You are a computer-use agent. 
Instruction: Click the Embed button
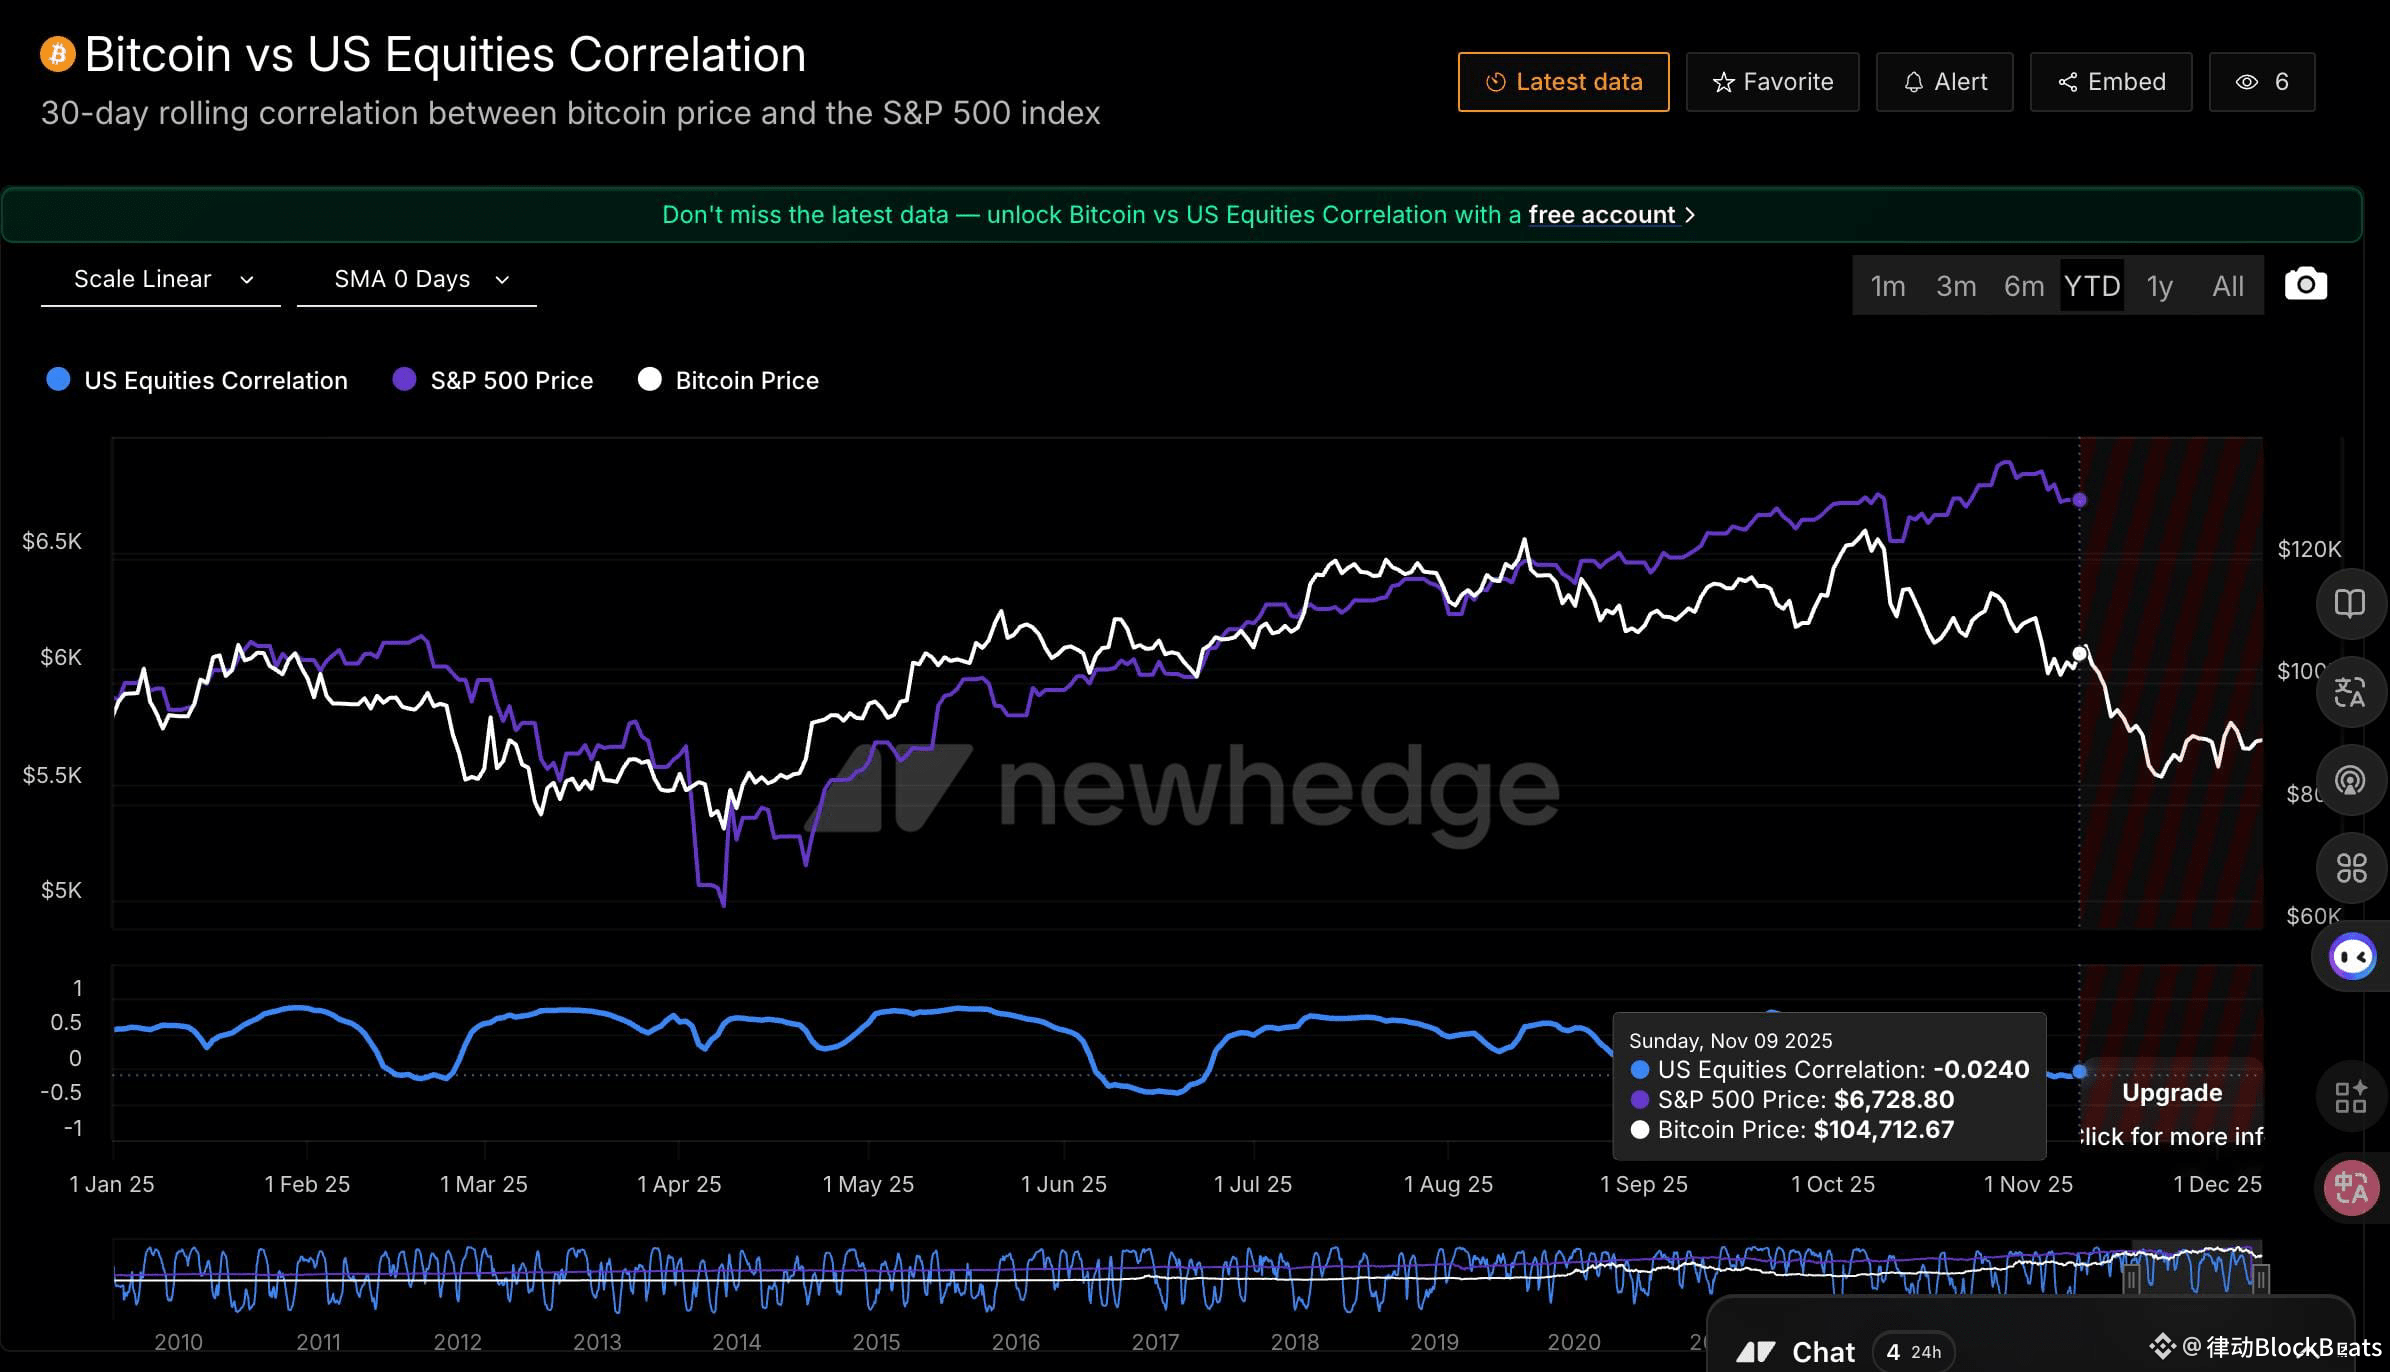click(2111, 82)
